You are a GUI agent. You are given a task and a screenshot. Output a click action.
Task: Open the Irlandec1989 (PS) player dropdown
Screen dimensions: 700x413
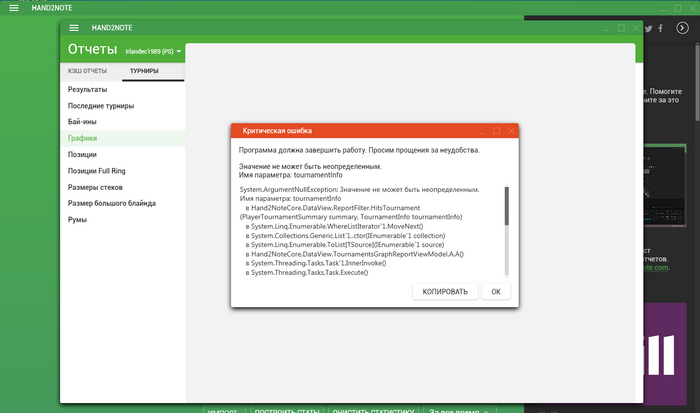tap(153, 51)
